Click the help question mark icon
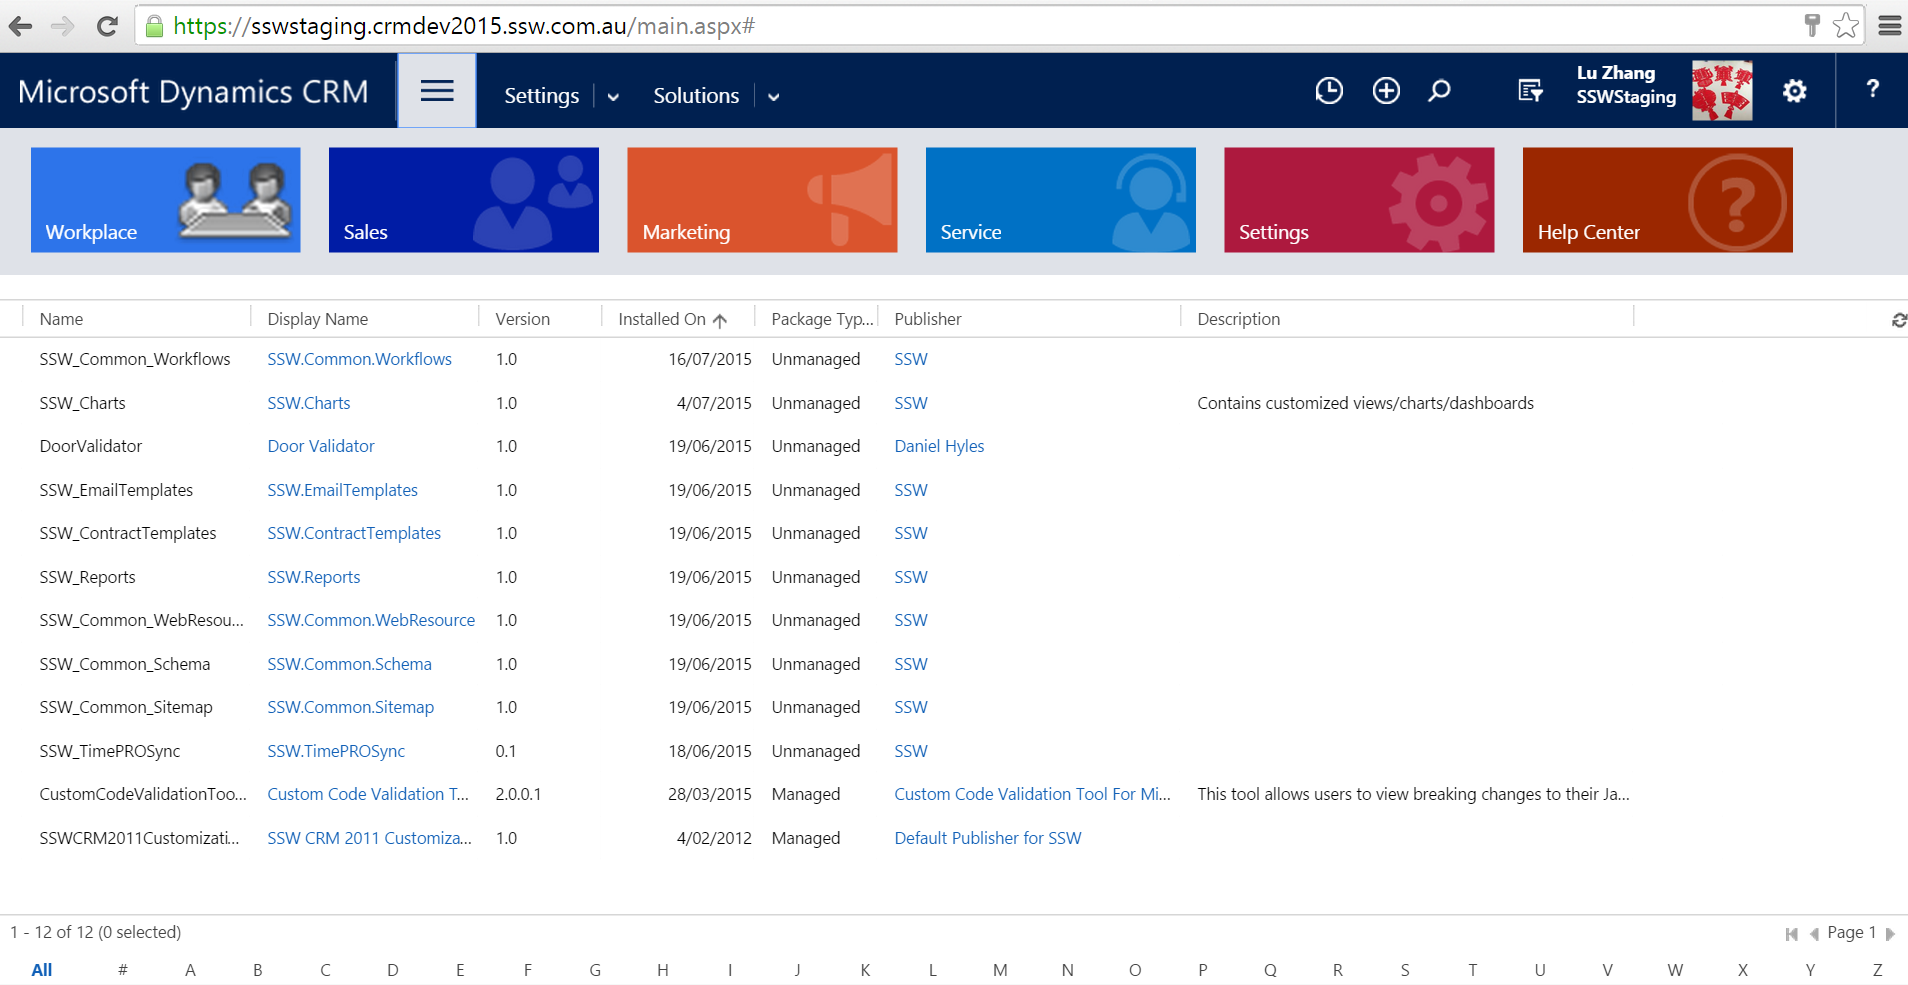 [x=1872, y=89]
